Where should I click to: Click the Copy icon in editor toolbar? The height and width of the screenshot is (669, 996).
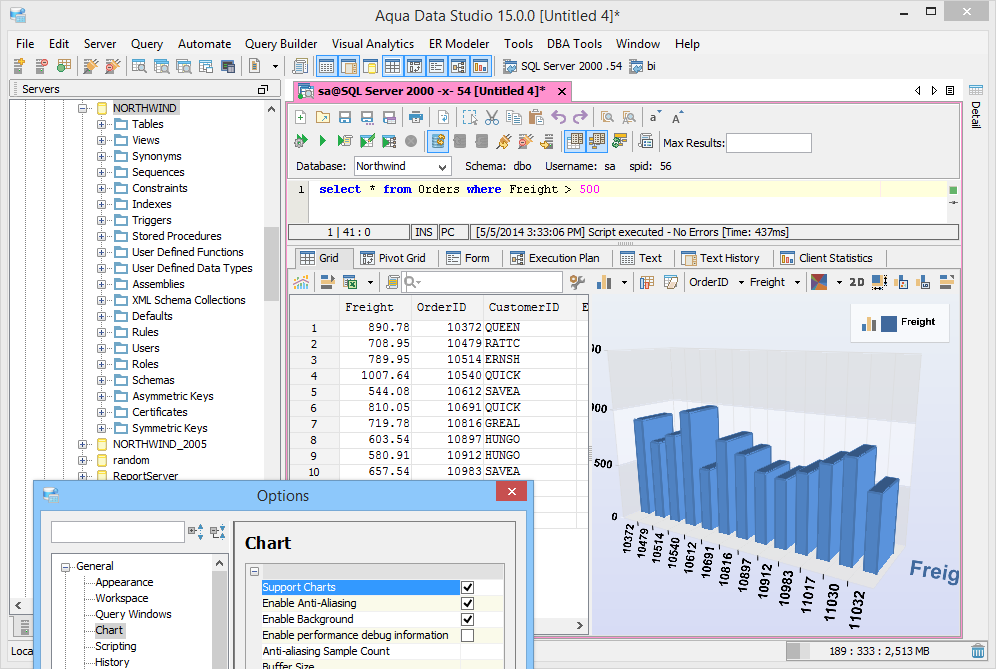pyautogui.click(x=514, y=117)
